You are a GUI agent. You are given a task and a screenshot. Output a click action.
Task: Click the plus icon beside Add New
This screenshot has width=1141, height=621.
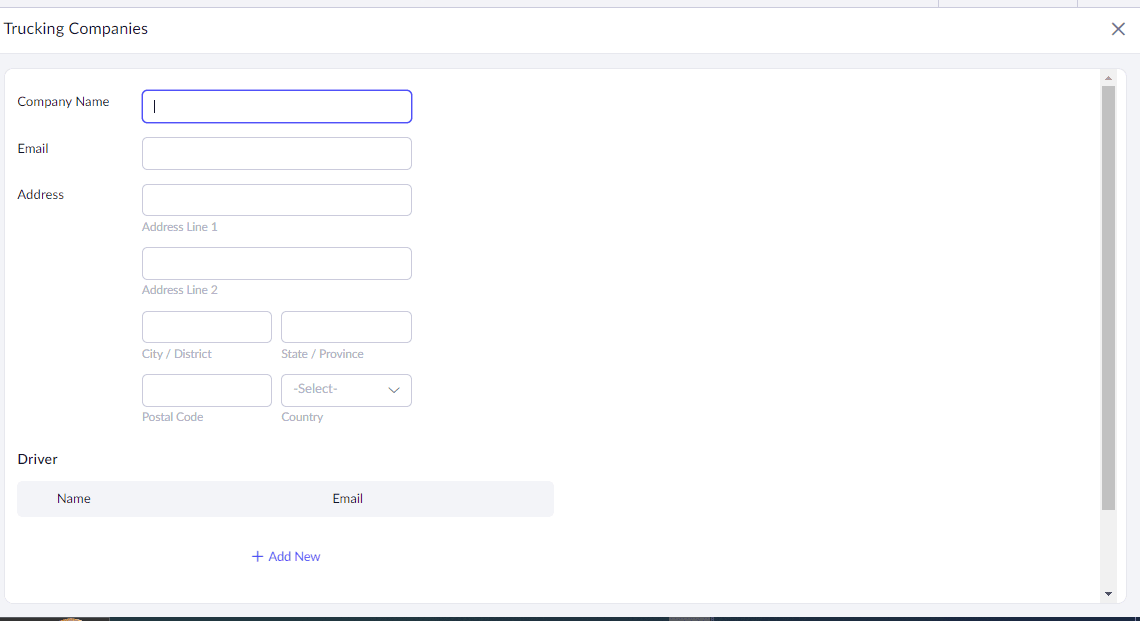click(x=257, y=556)
